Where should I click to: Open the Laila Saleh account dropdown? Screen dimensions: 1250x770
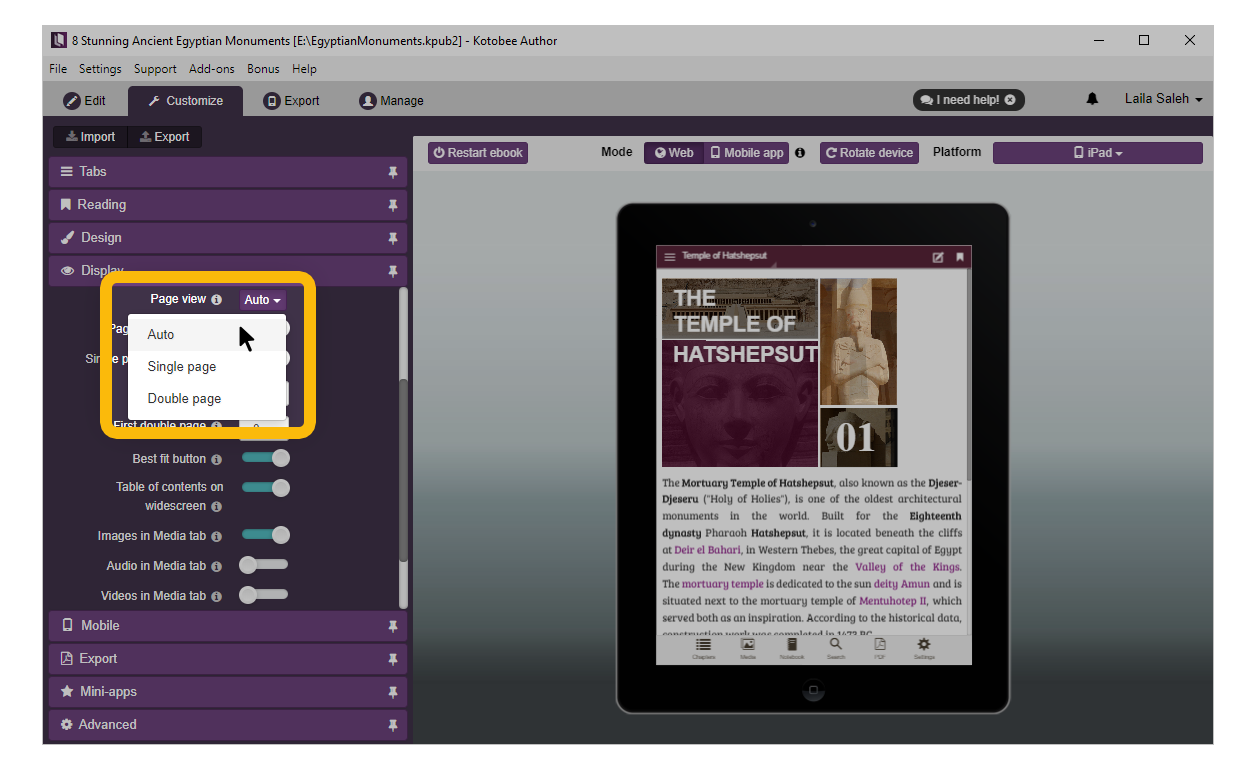tap(1163, 99)
